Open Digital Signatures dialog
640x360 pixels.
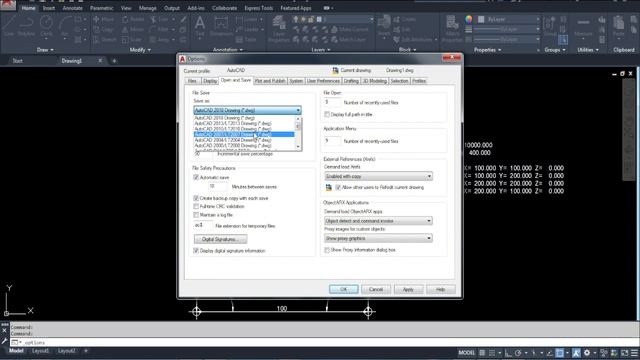220,239
